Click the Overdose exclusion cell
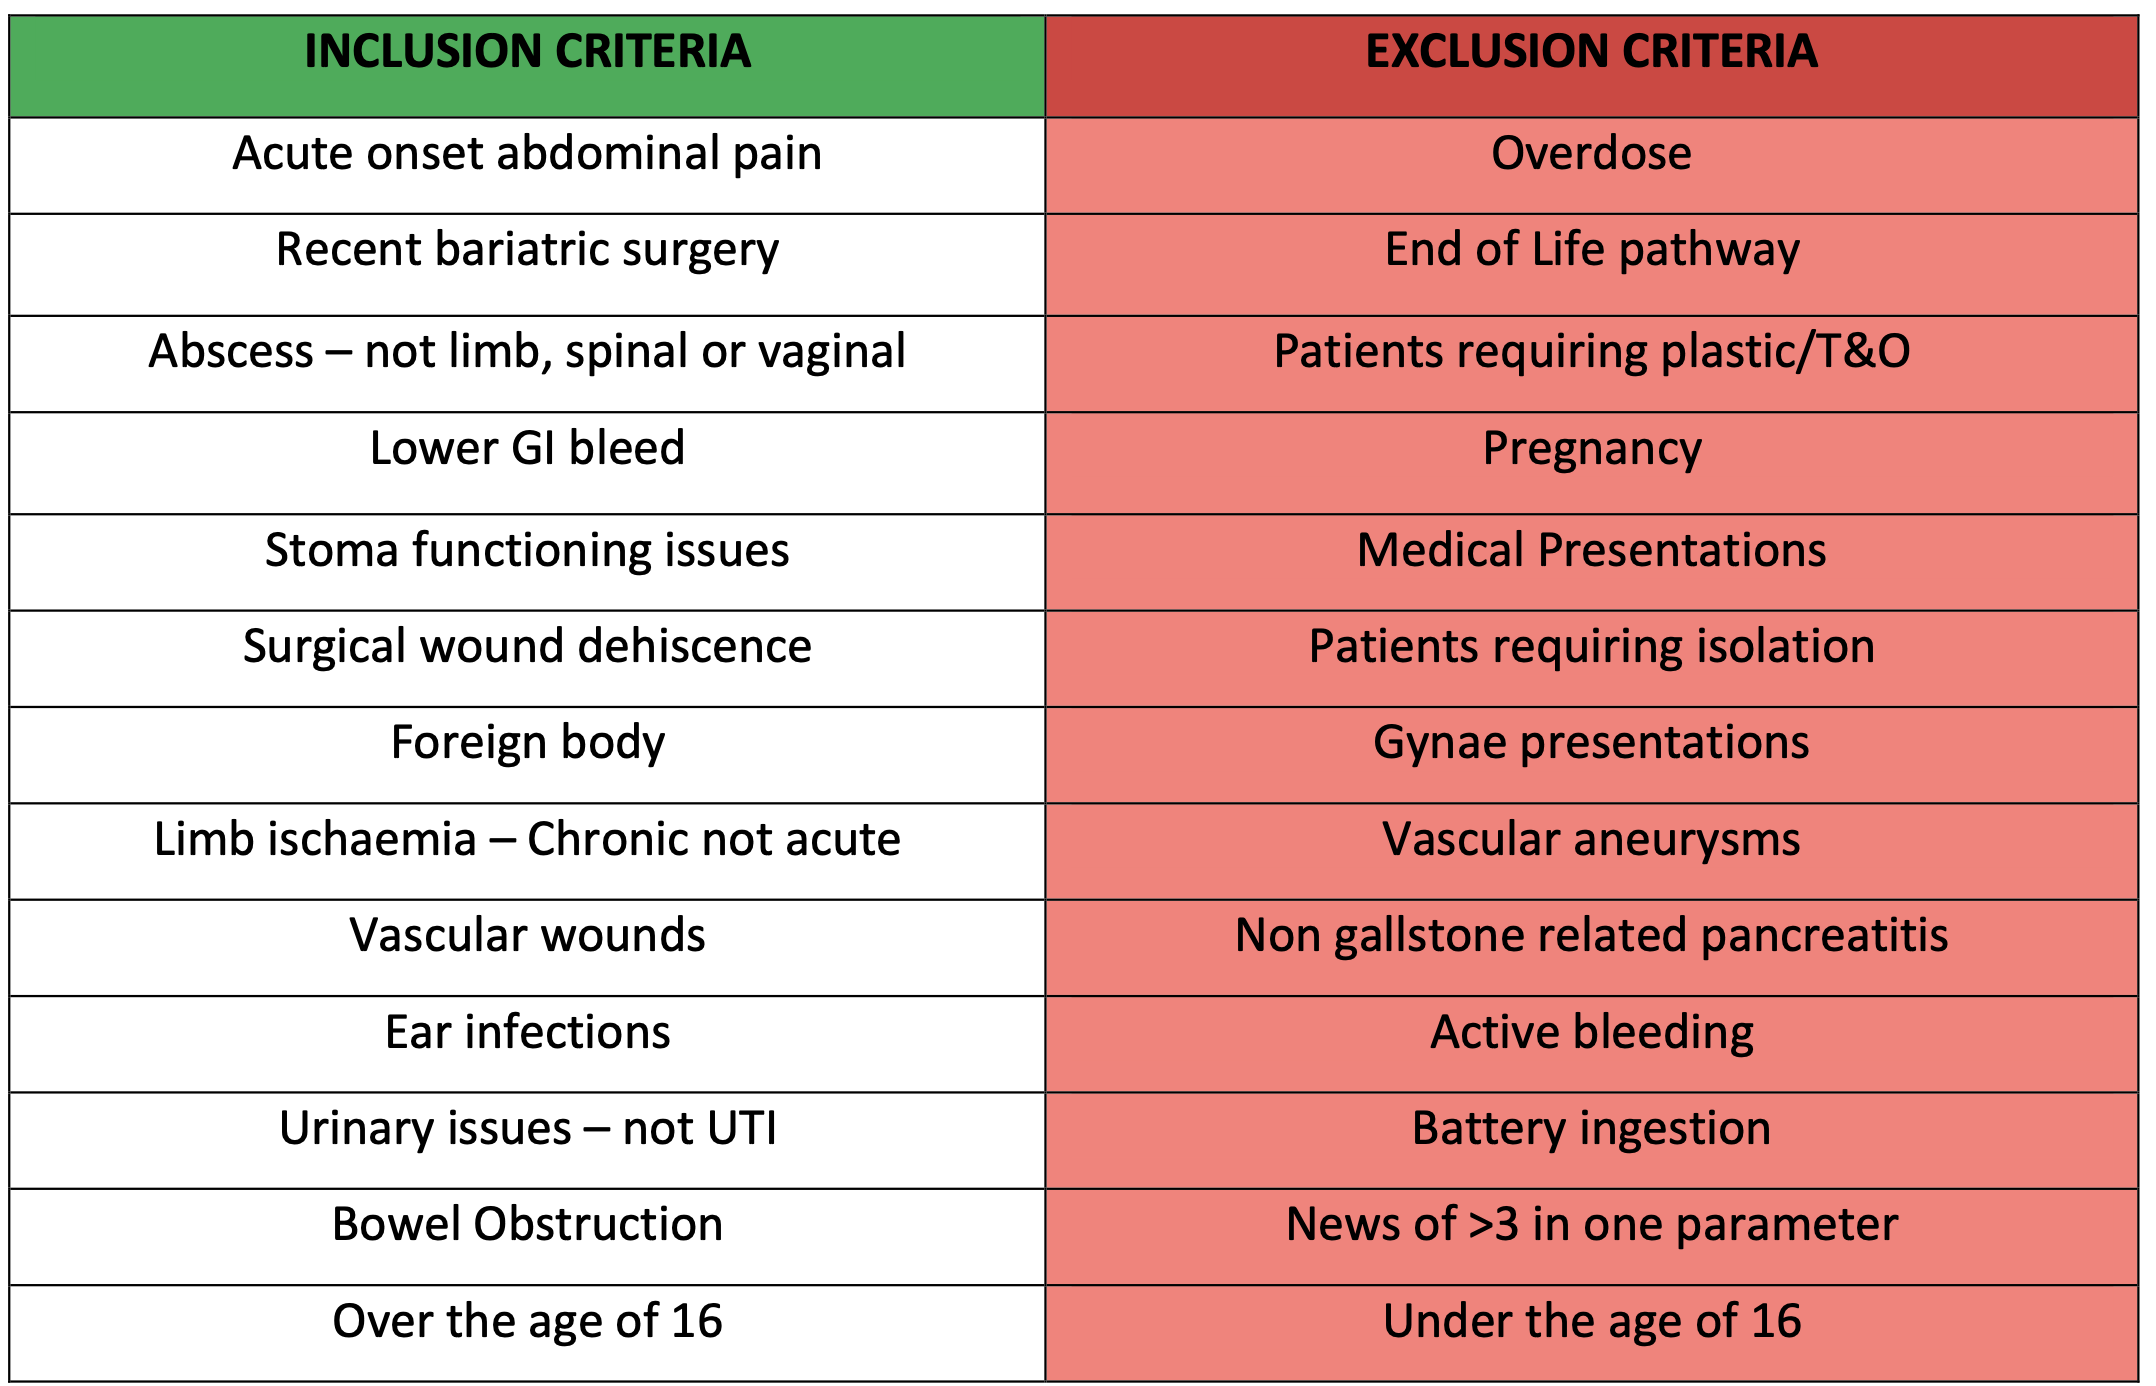This screenshot has height=1386, width=2156. pyautogui.click(x=1591, y=154)
